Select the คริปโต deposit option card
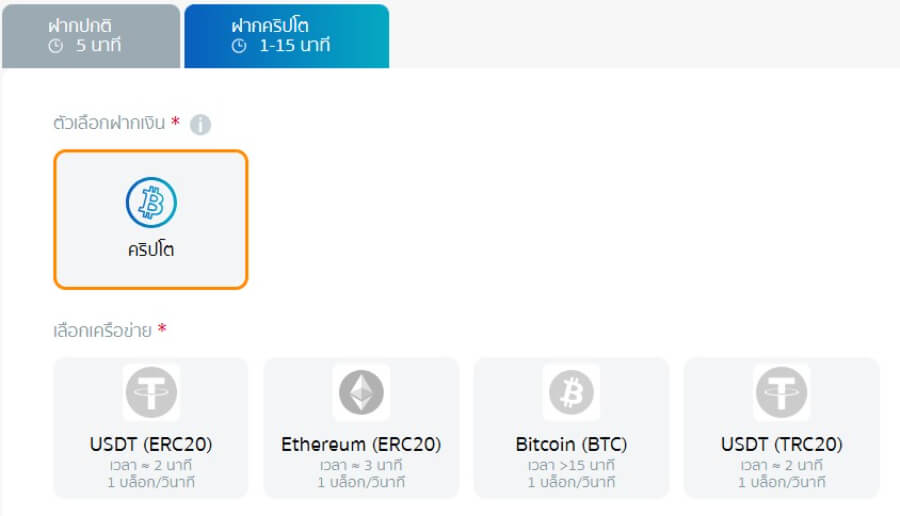 point(151,220)
